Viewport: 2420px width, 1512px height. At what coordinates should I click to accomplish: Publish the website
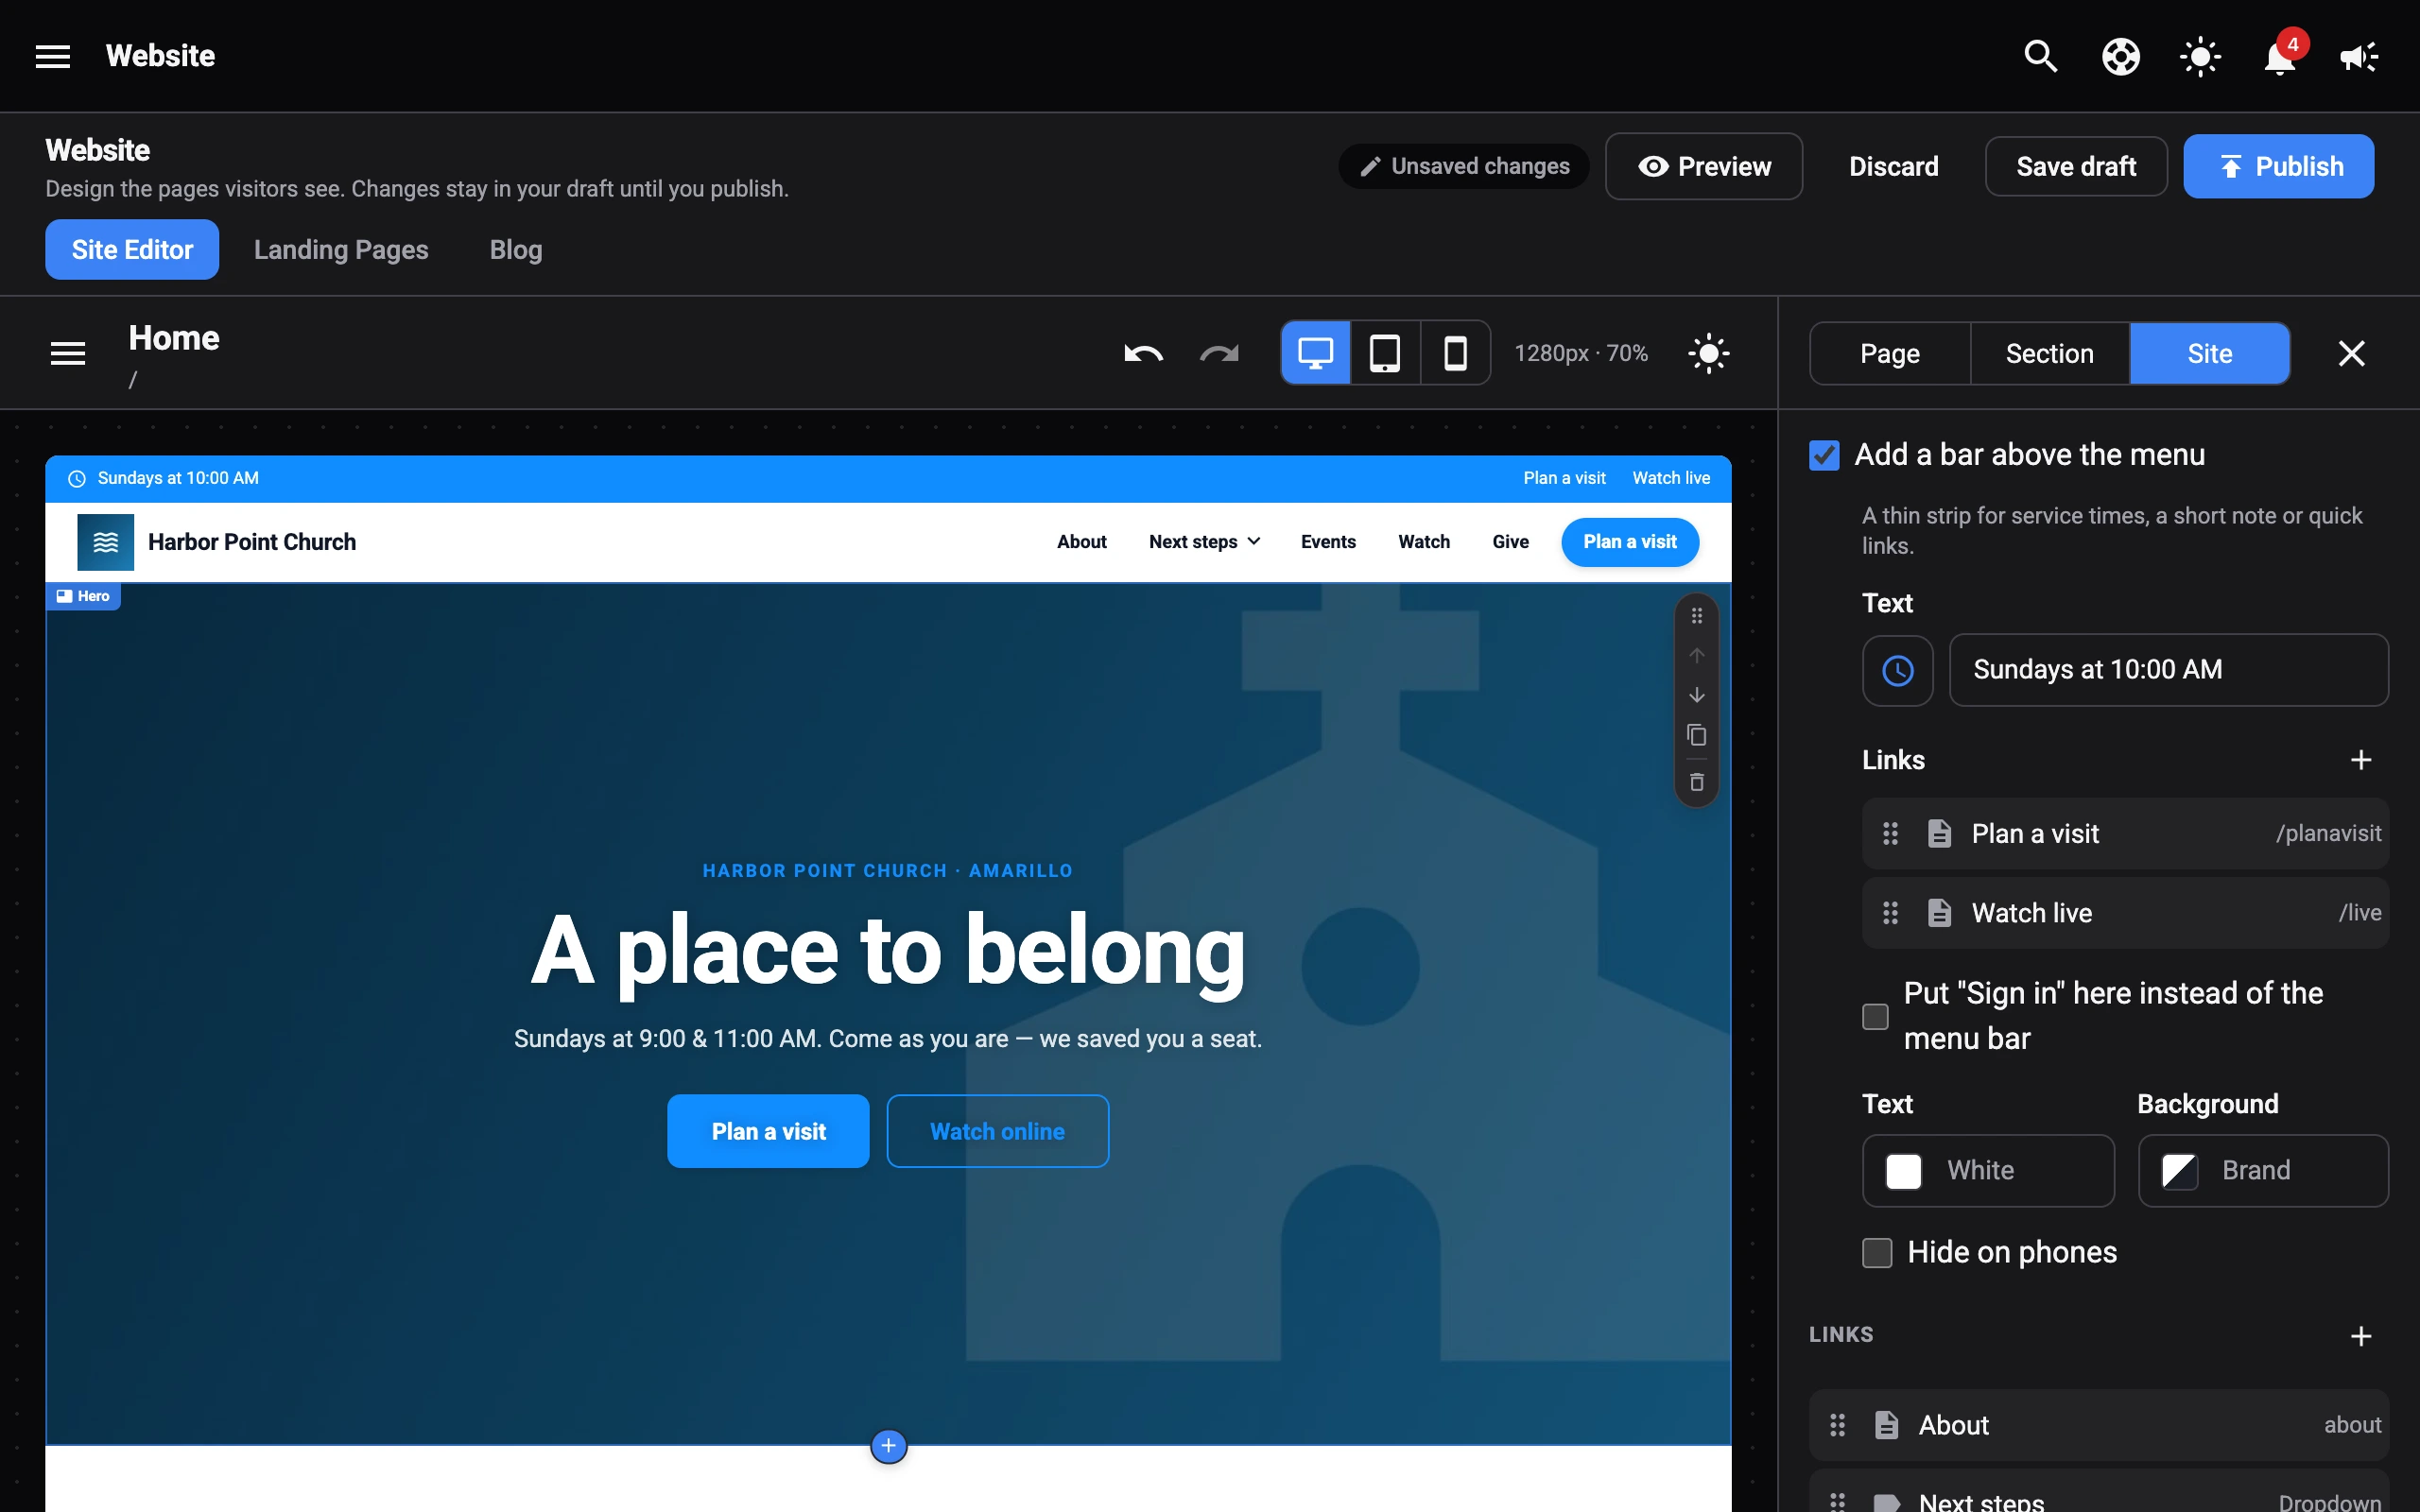2278,166
